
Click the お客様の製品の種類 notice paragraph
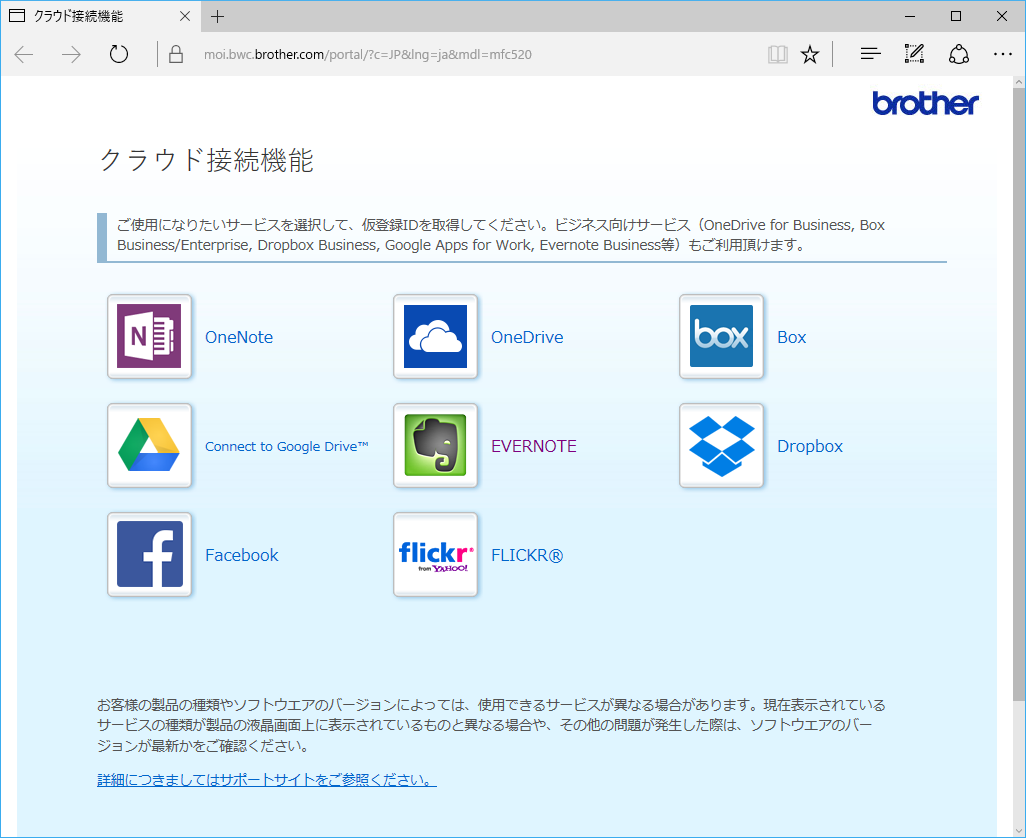pyautogui.click(x=491, y=725)
